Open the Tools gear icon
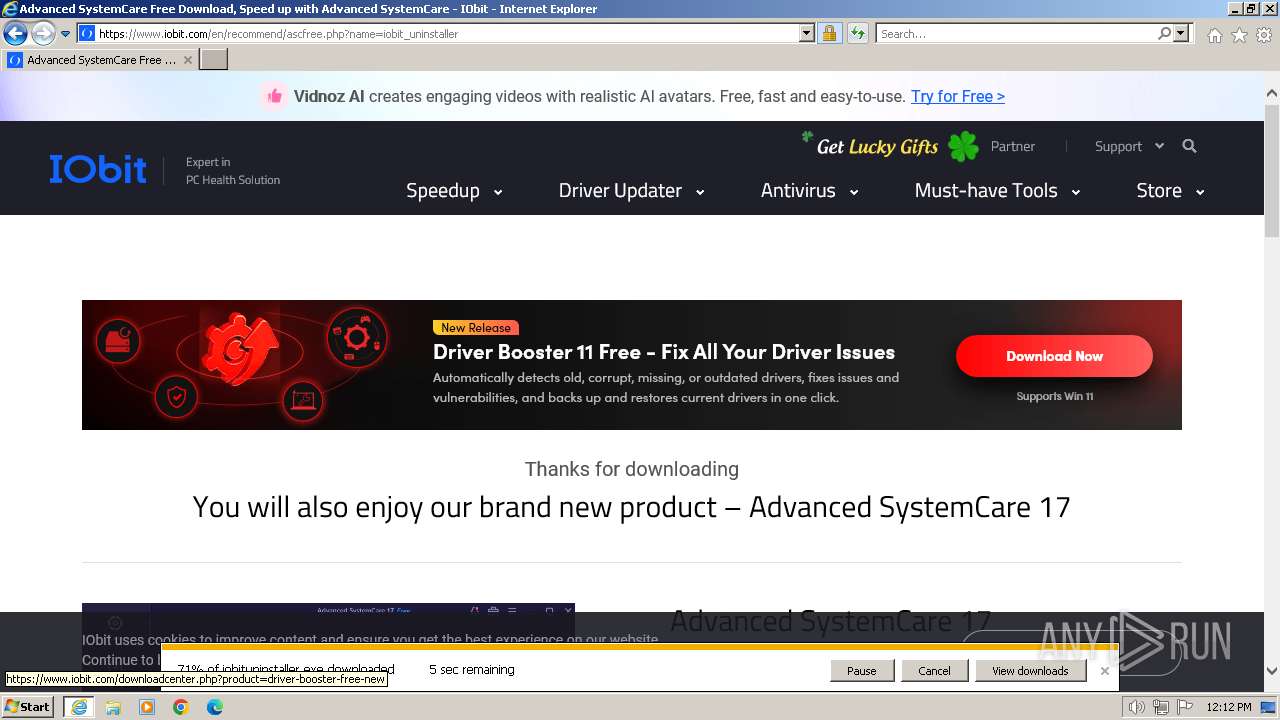 1264,35
